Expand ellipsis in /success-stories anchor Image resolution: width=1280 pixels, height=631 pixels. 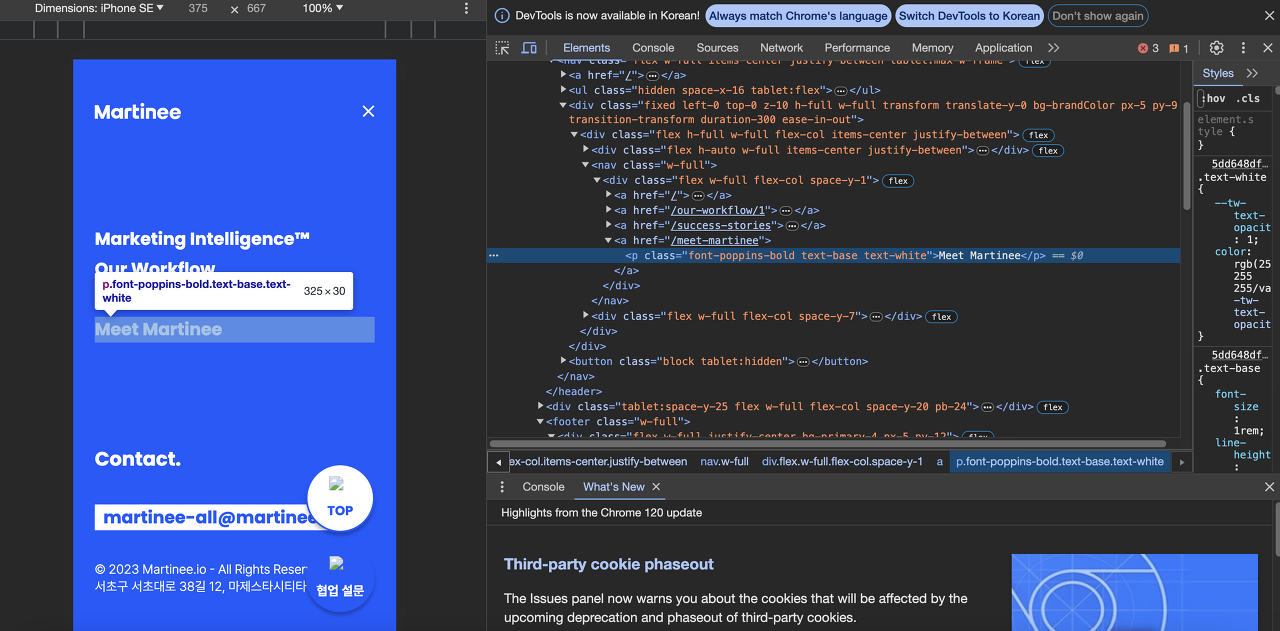coord(792,226)
